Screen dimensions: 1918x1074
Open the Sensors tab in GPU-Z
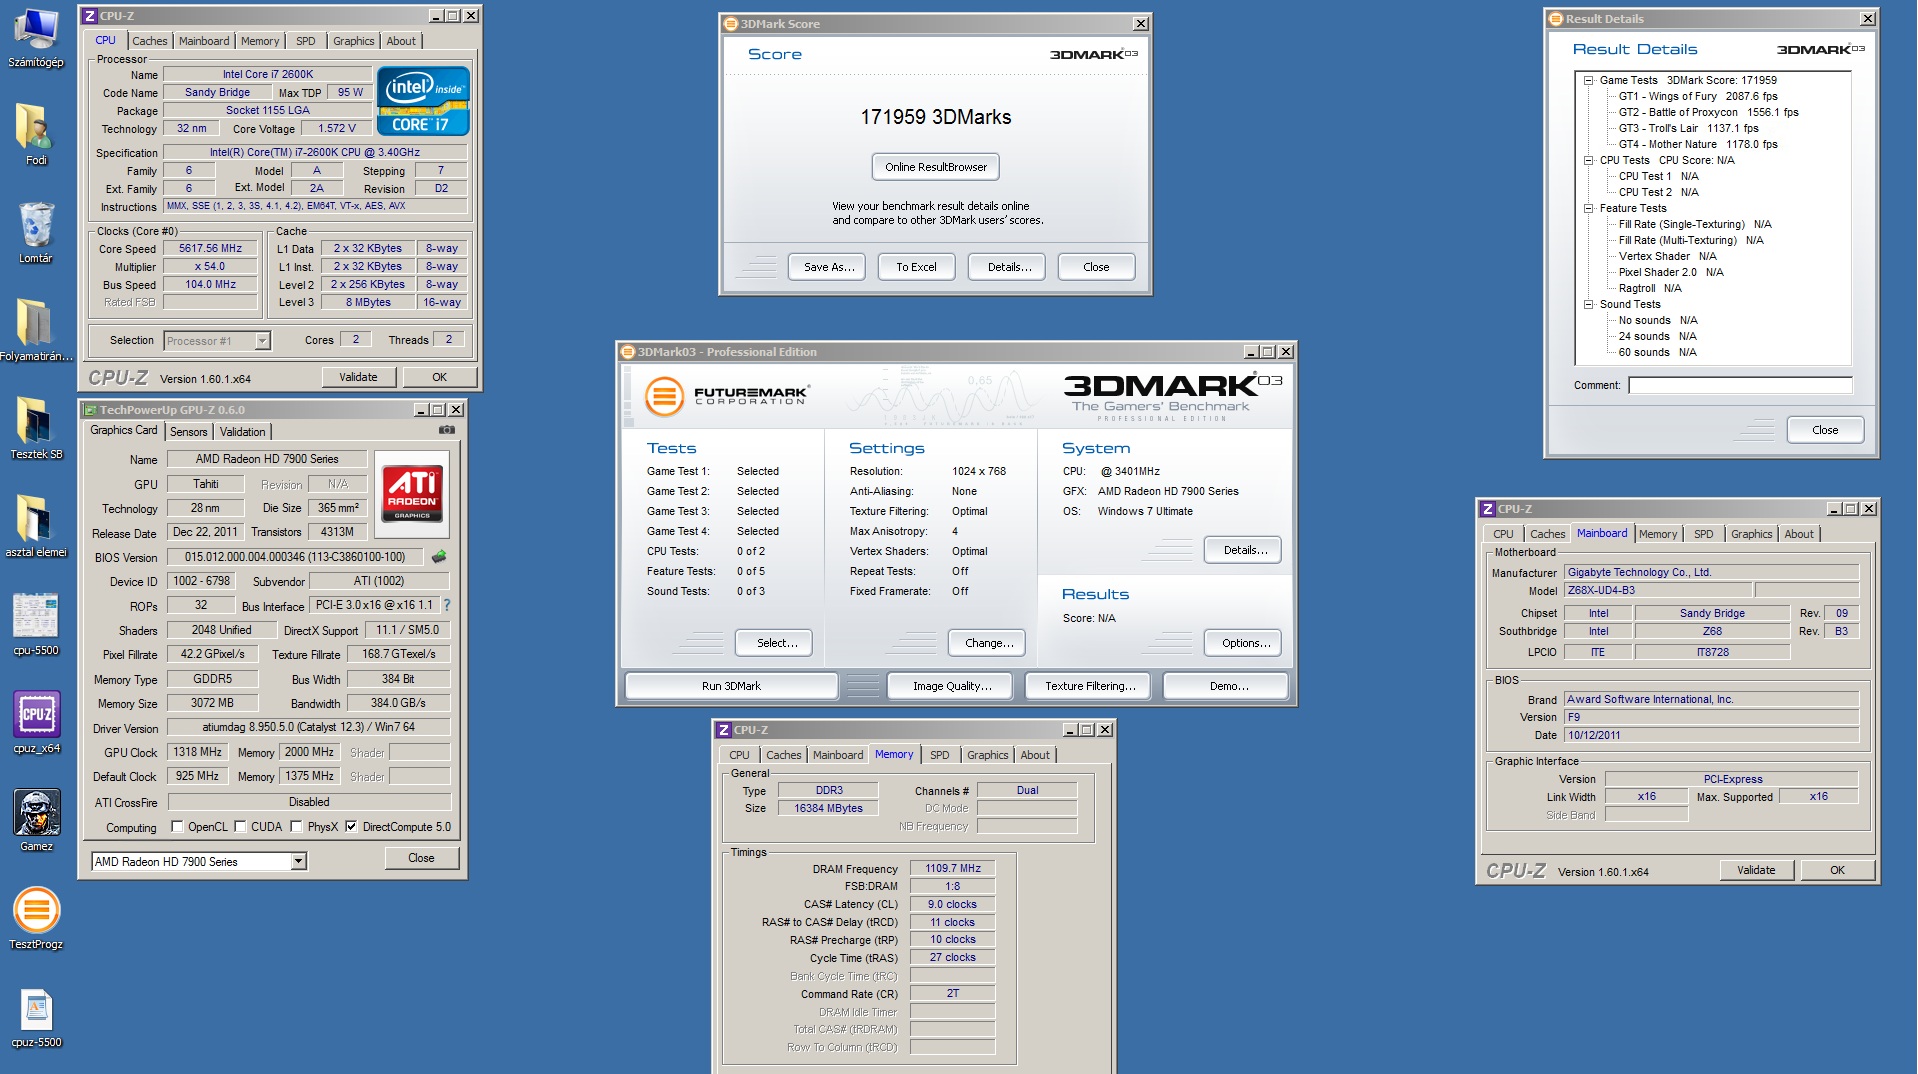point(189,432)
